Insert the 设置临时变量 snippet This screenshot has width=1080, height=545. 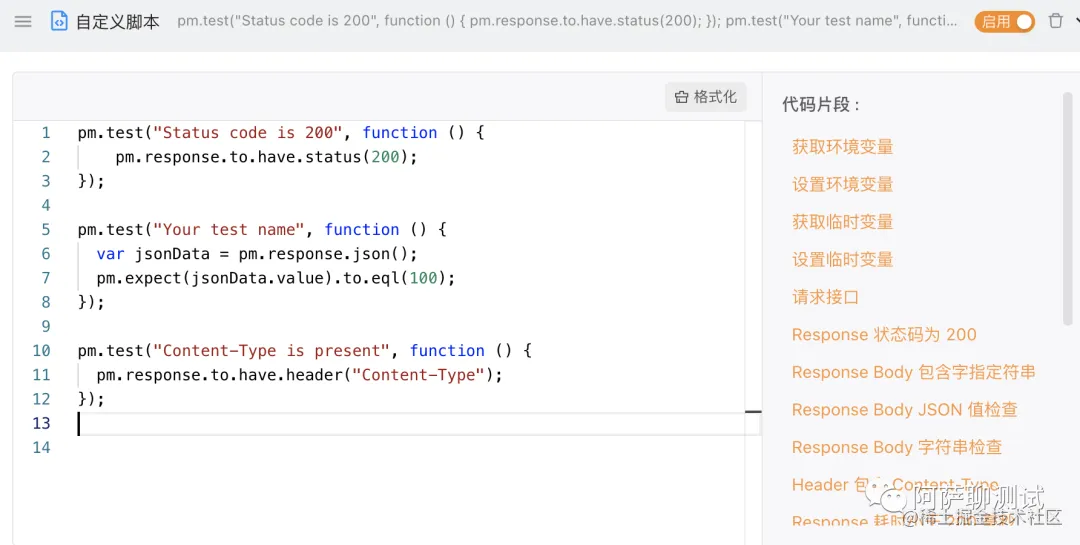[x=842, y=260]
